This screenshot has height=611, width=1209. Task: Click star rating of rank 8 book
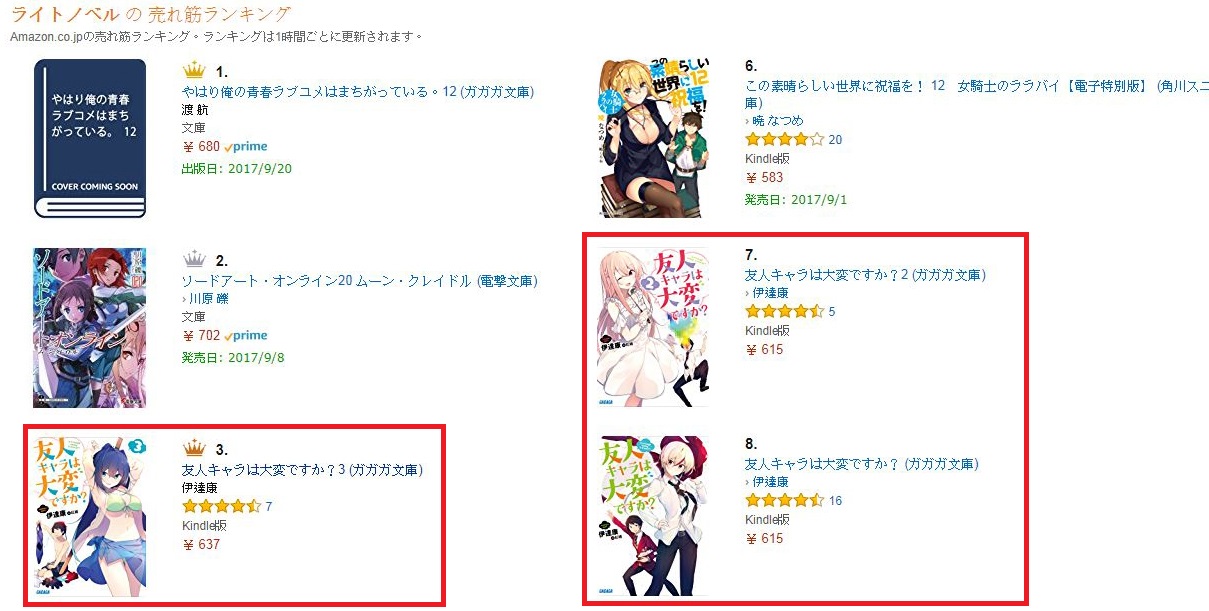[785, 500]
